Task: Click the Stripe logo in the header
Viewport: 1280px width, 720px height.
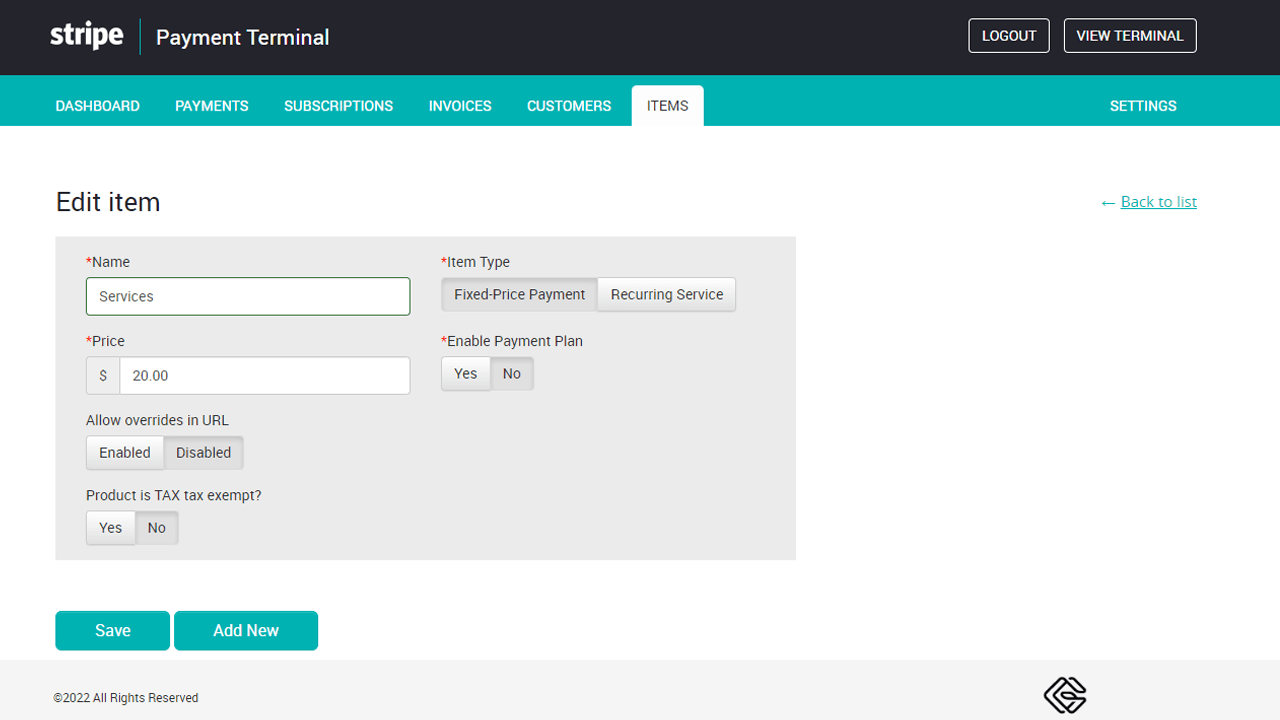Action: [86, 35]
